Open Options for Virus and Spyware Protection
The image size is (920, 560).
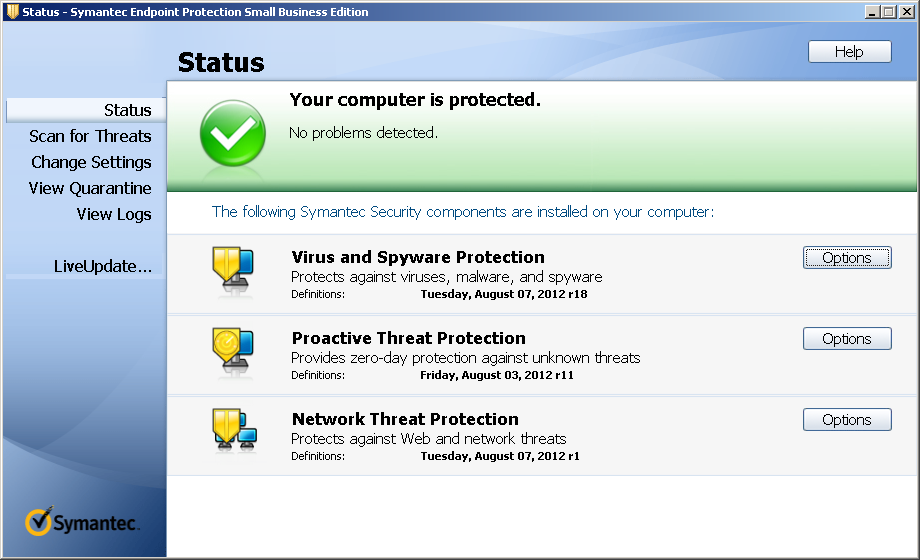(846, 258)
